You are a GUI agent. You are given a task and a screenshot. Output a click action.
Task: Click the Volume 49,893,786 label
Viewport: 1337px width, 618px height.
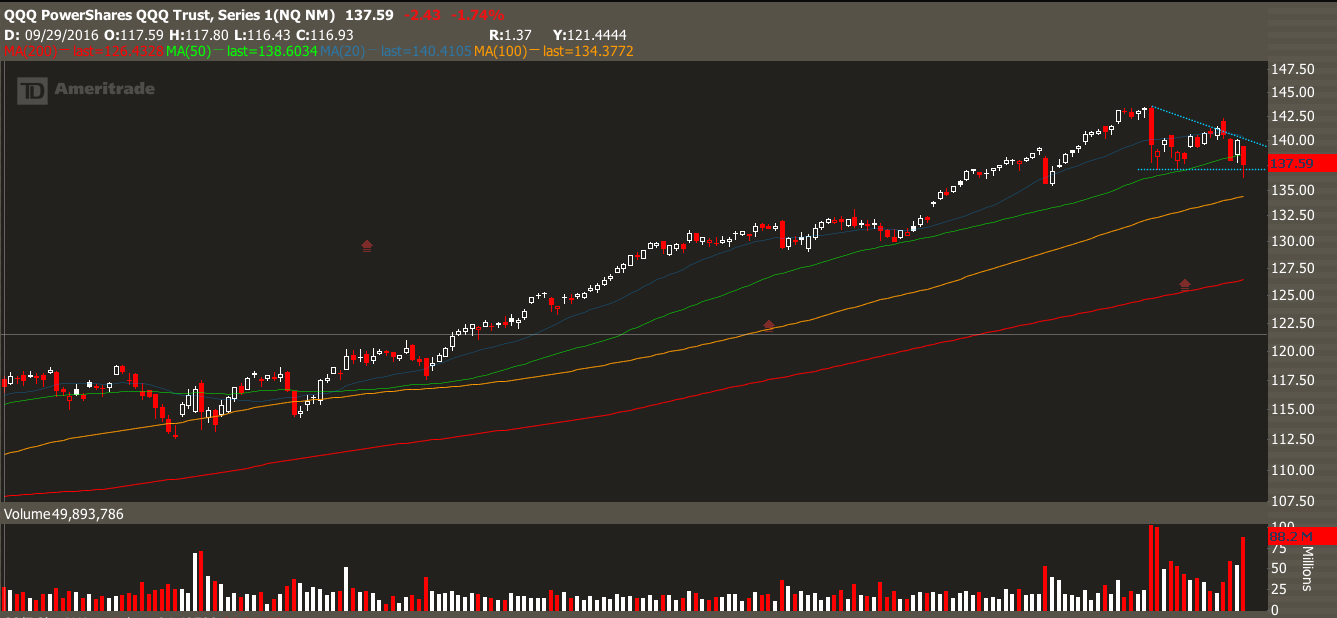(x=66, y=514)
